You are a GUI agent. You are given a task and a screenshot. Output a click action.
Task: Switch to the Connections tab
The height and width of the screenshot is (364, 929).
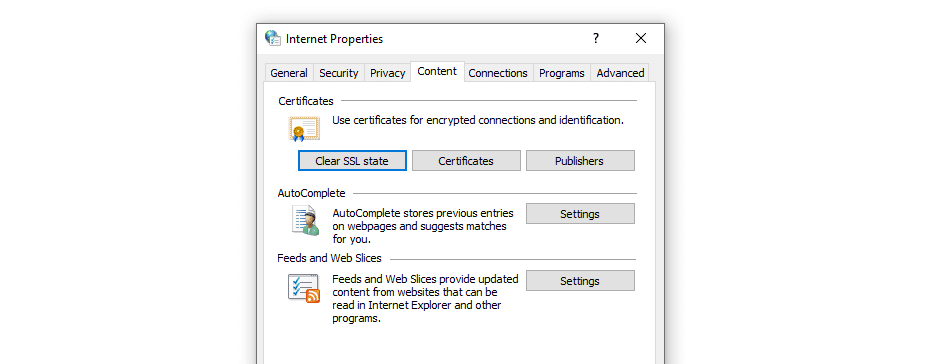coord(498,73)
